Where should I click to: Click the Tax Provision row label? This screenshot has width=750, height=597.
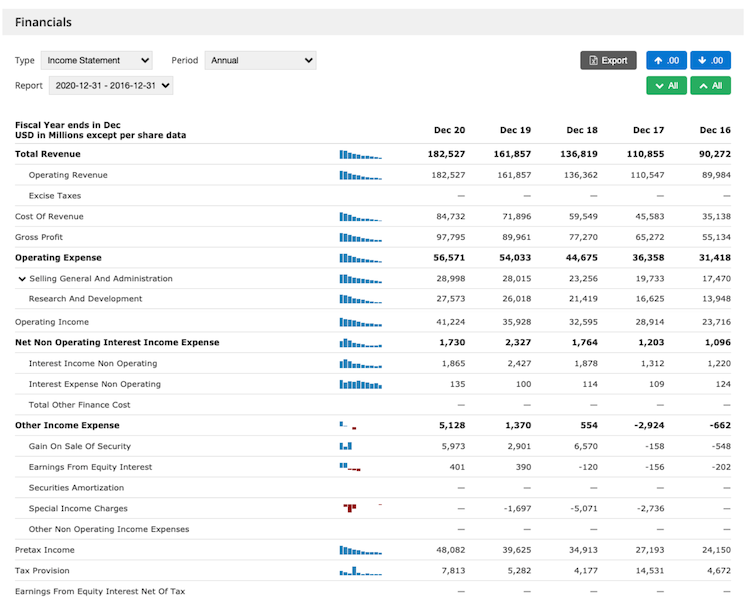coord(42,571)
